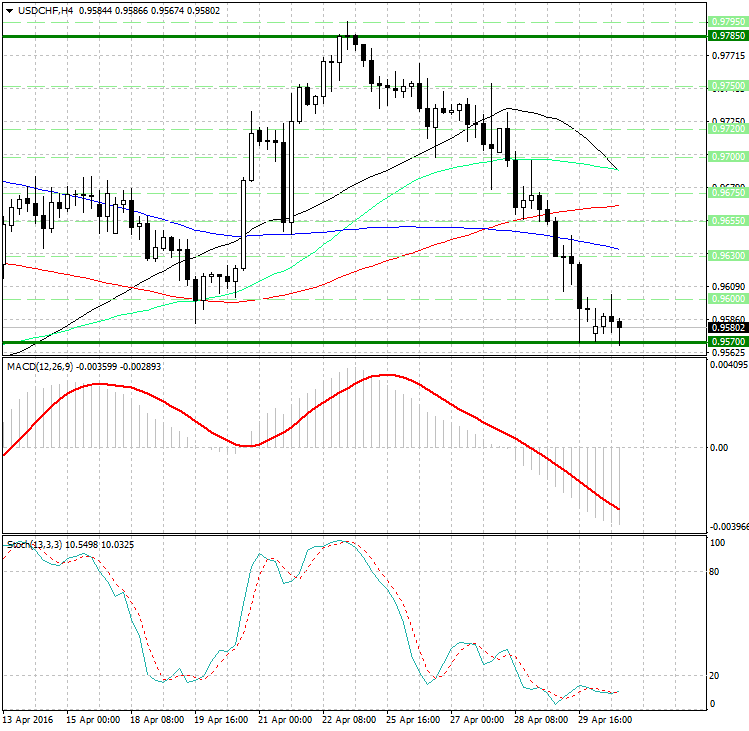Pick the 0.97500 price level label

click(x=727, y=87)
